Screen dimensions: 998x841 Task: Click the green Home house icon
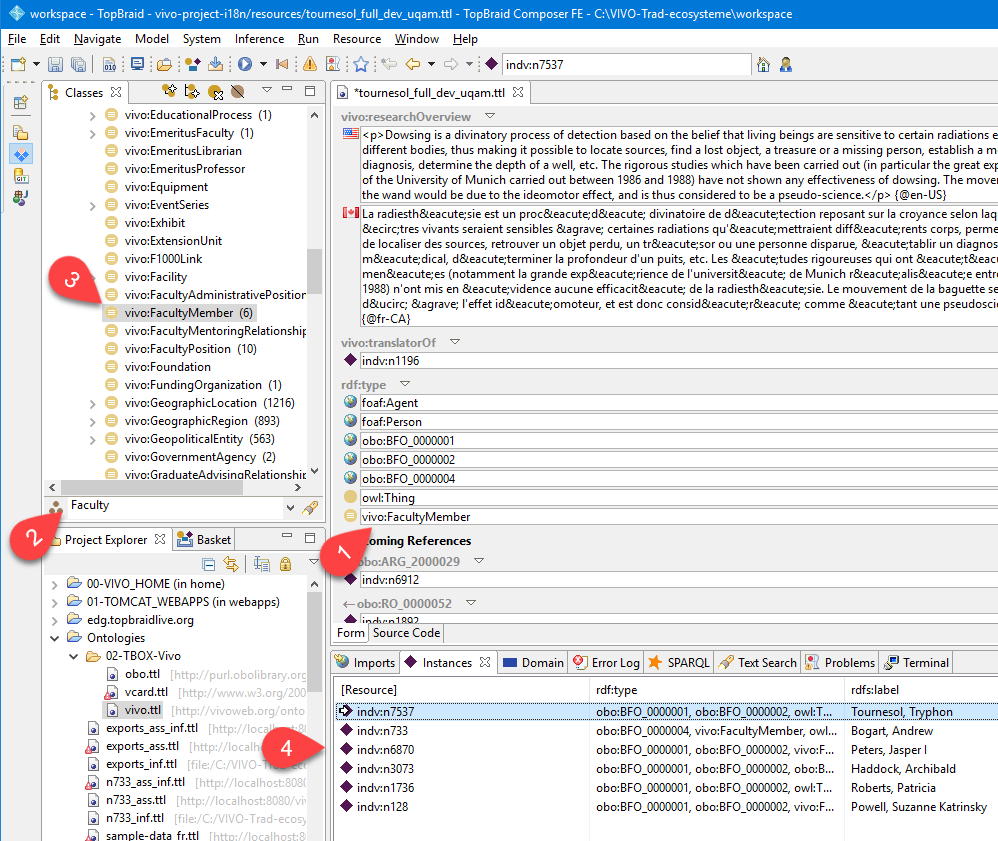point(763,64)
